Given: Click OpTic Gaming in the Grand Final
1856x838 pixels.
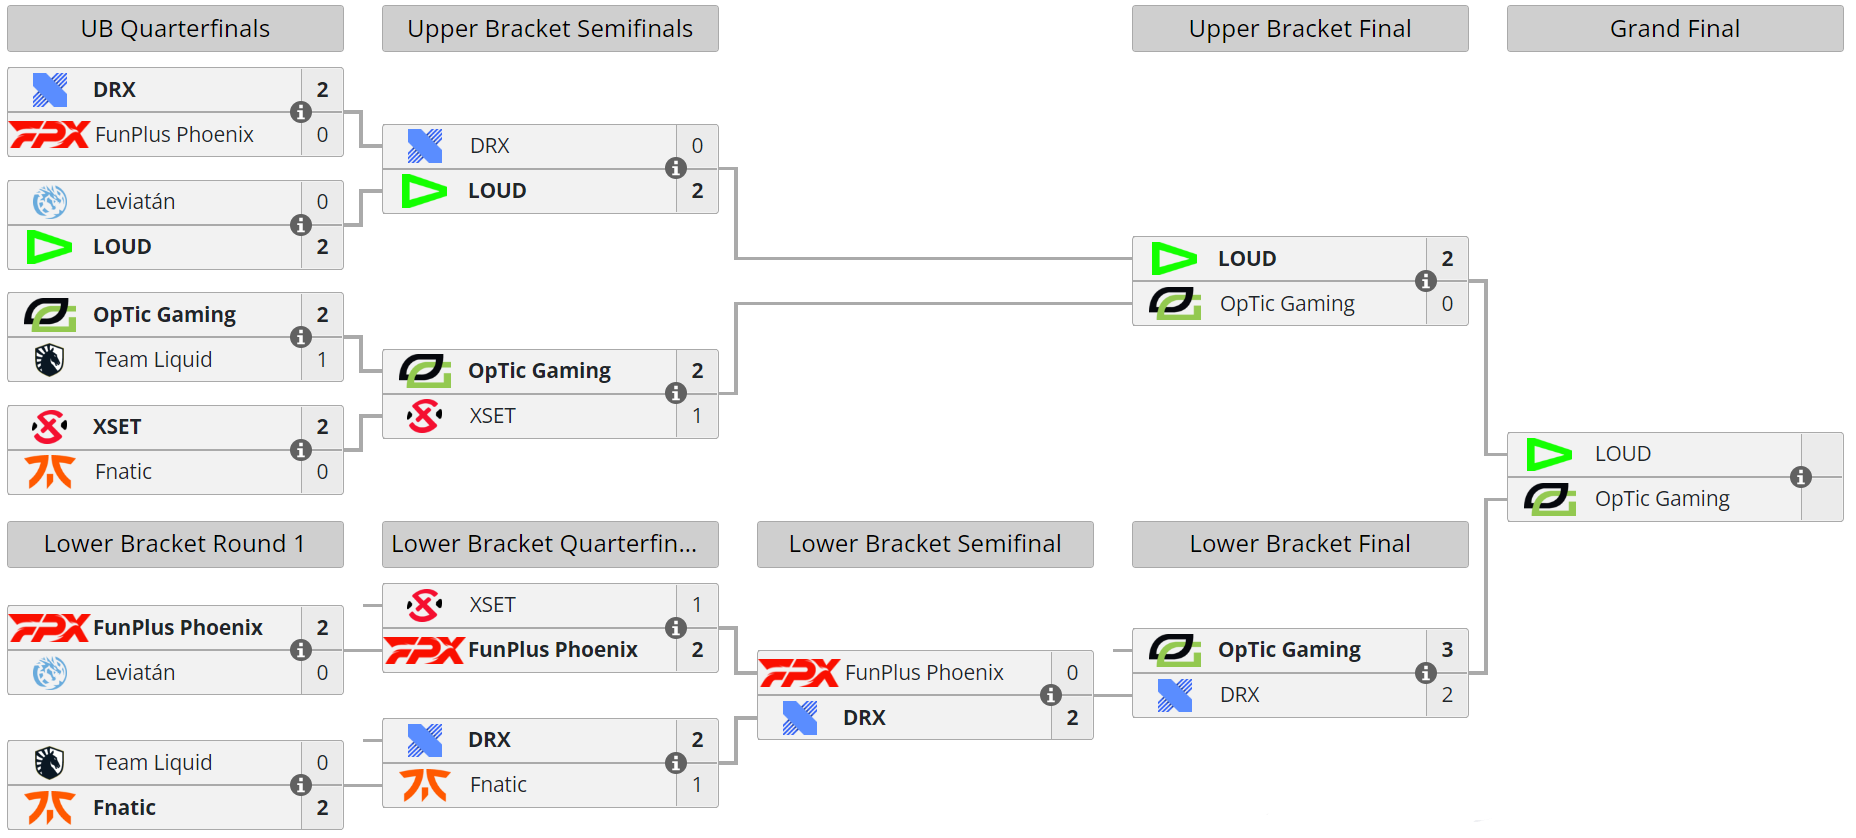Looking at the screenshot, I should tap(1662, 499).
